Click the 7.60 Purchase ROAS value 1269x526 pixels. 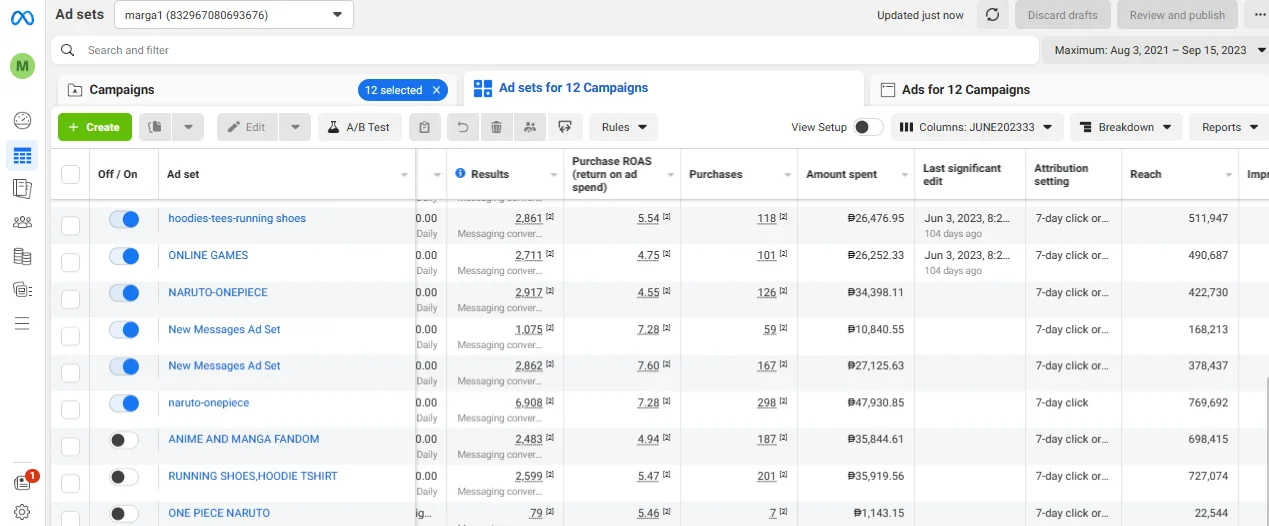(x=648, y=366)
